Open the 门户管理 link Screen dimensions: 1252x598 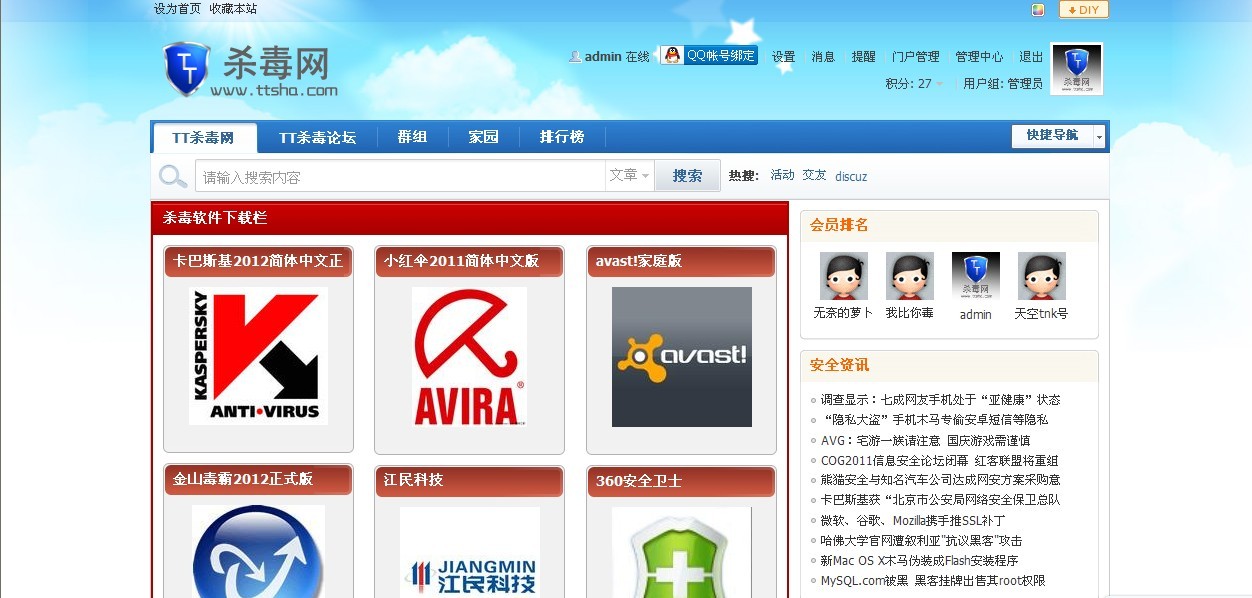point(915,57)
